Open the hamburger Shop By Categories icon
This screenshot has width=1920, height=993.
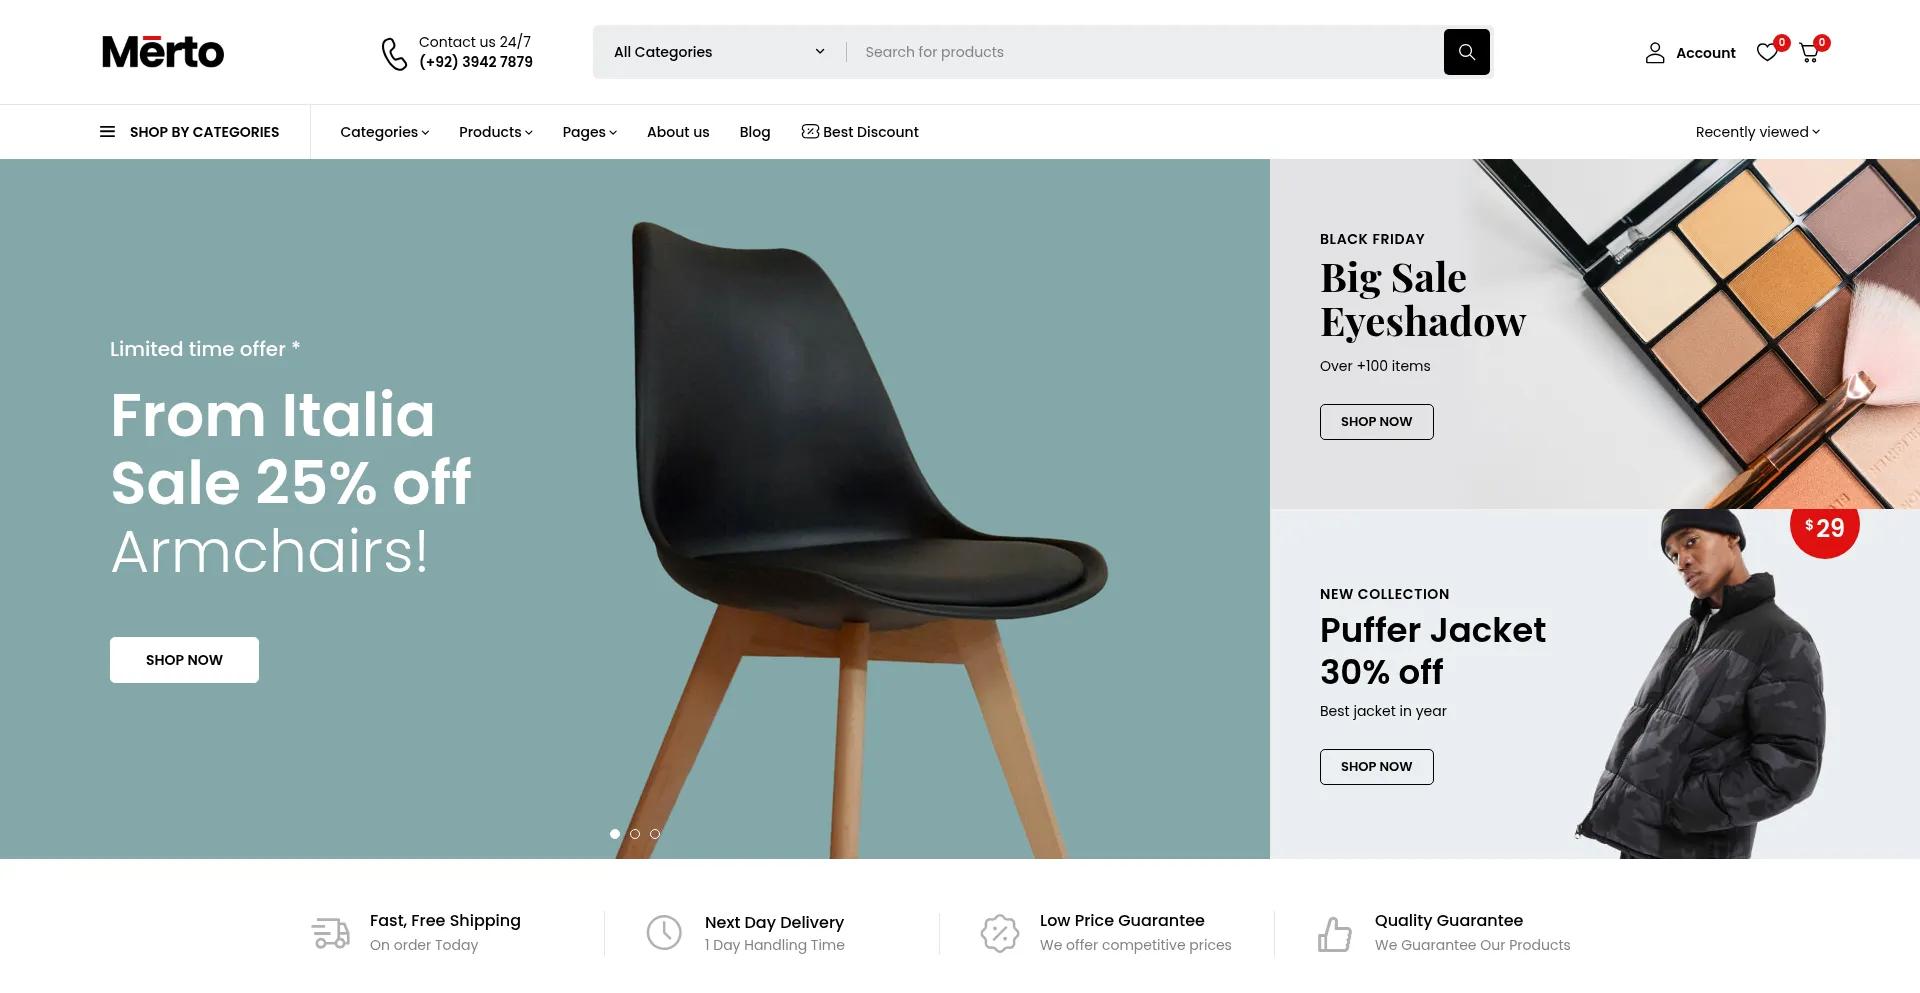coord(107,132)
